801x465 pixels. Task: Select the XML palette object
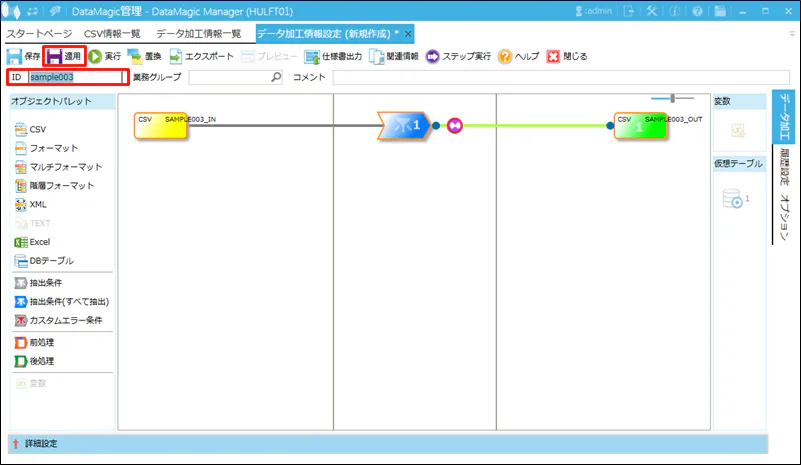[31, 204]
